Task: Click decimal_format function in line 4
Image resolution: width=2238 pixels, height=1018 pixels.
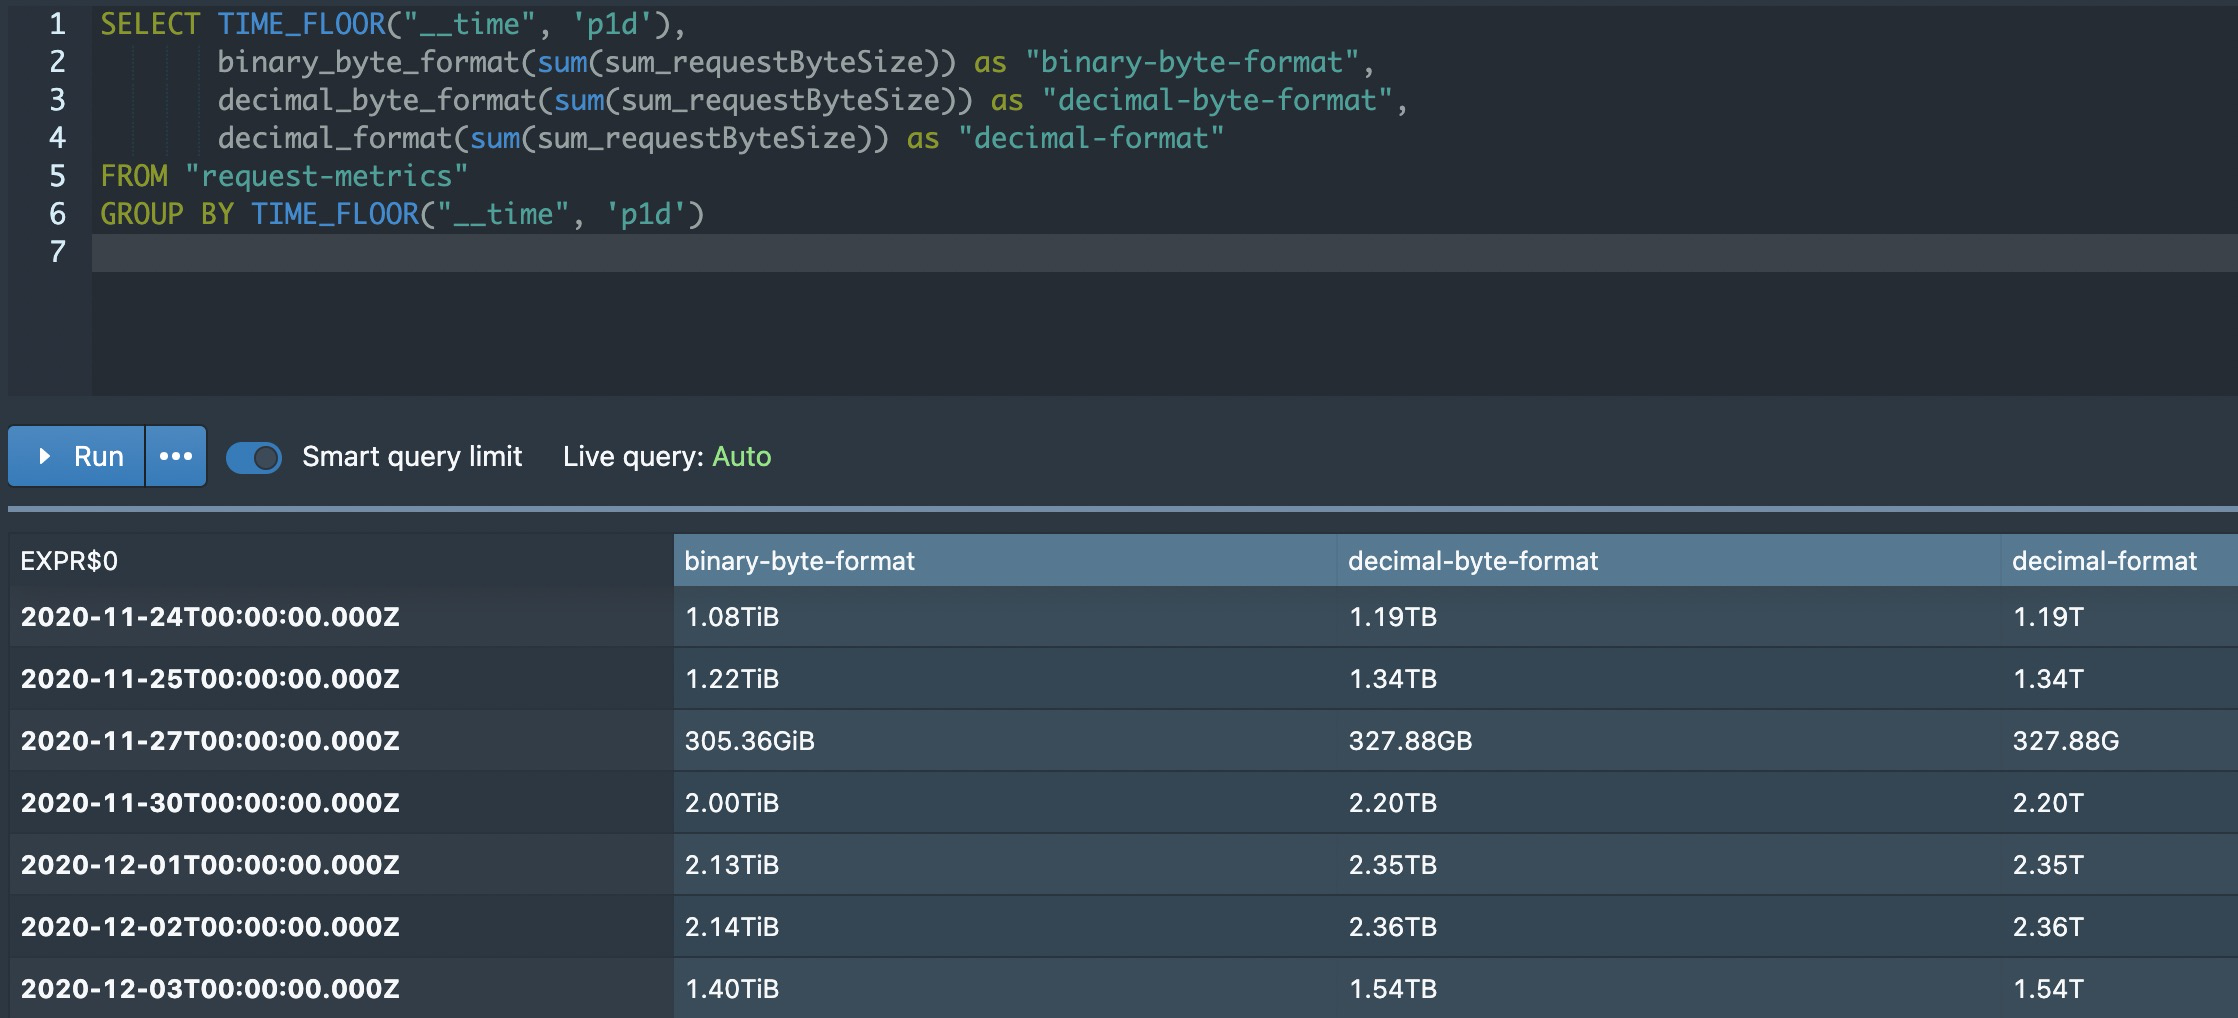Action: point(335,138)
